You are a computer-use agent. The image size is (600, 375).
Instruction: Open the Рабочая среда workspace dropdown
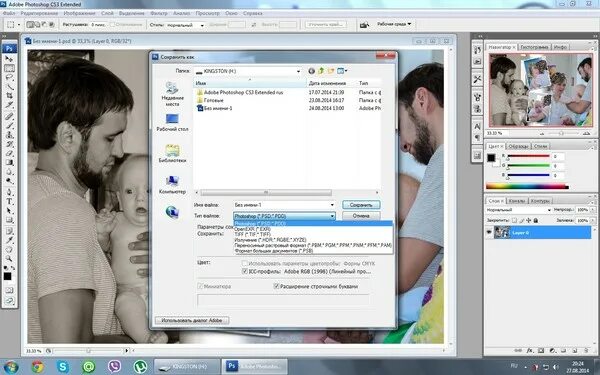(394, 24)
